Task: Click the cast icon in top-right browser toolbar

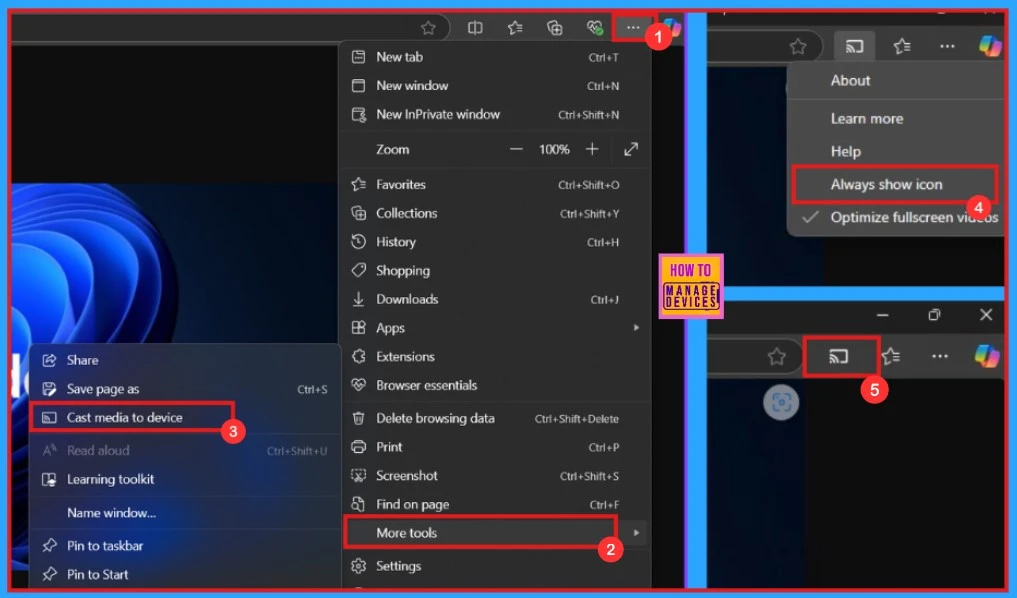Action: (854, 46)
